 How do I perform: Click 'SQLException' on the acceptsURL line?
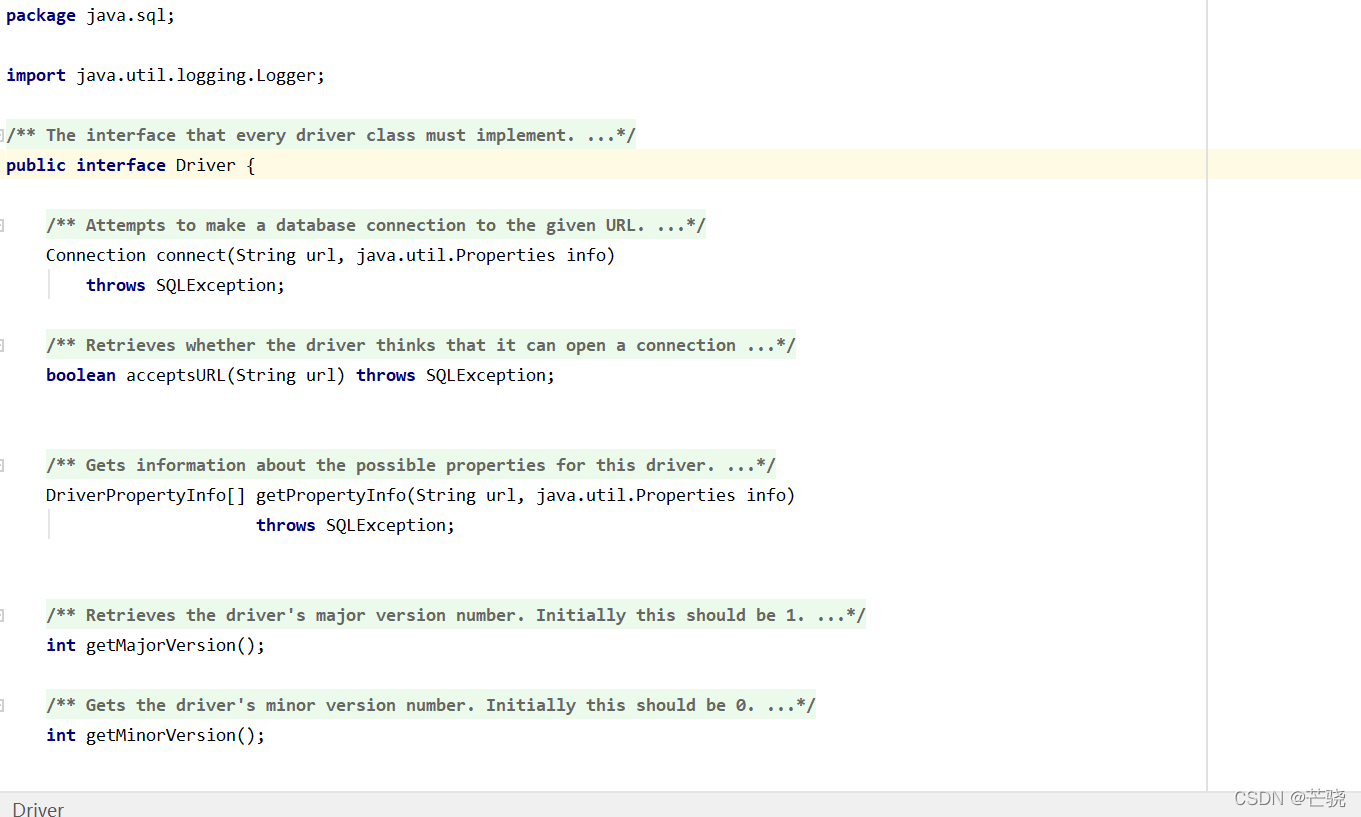tap(486, 375)
